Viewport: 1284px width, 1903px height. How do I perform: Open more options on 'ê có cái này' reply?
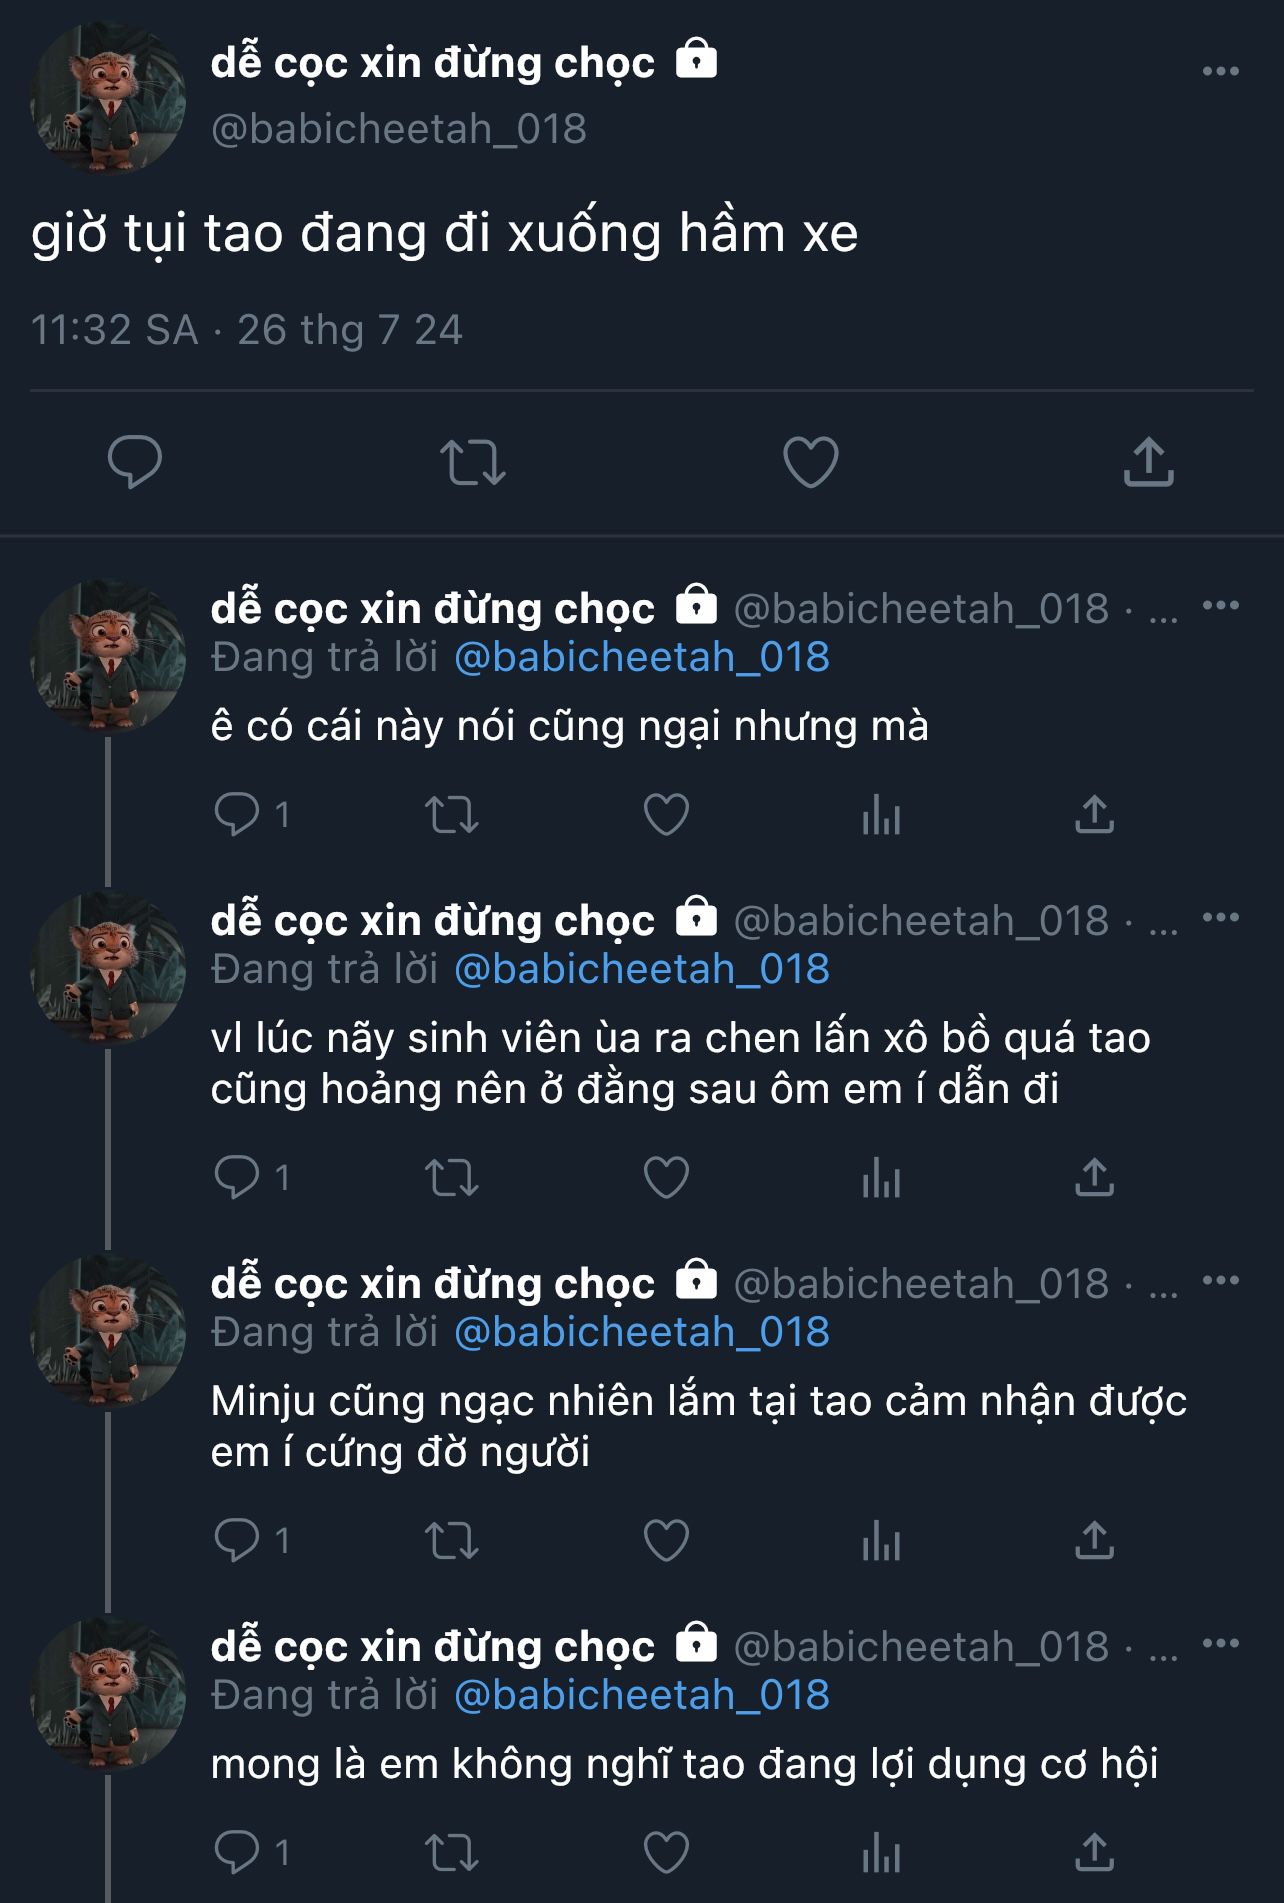1220,605
